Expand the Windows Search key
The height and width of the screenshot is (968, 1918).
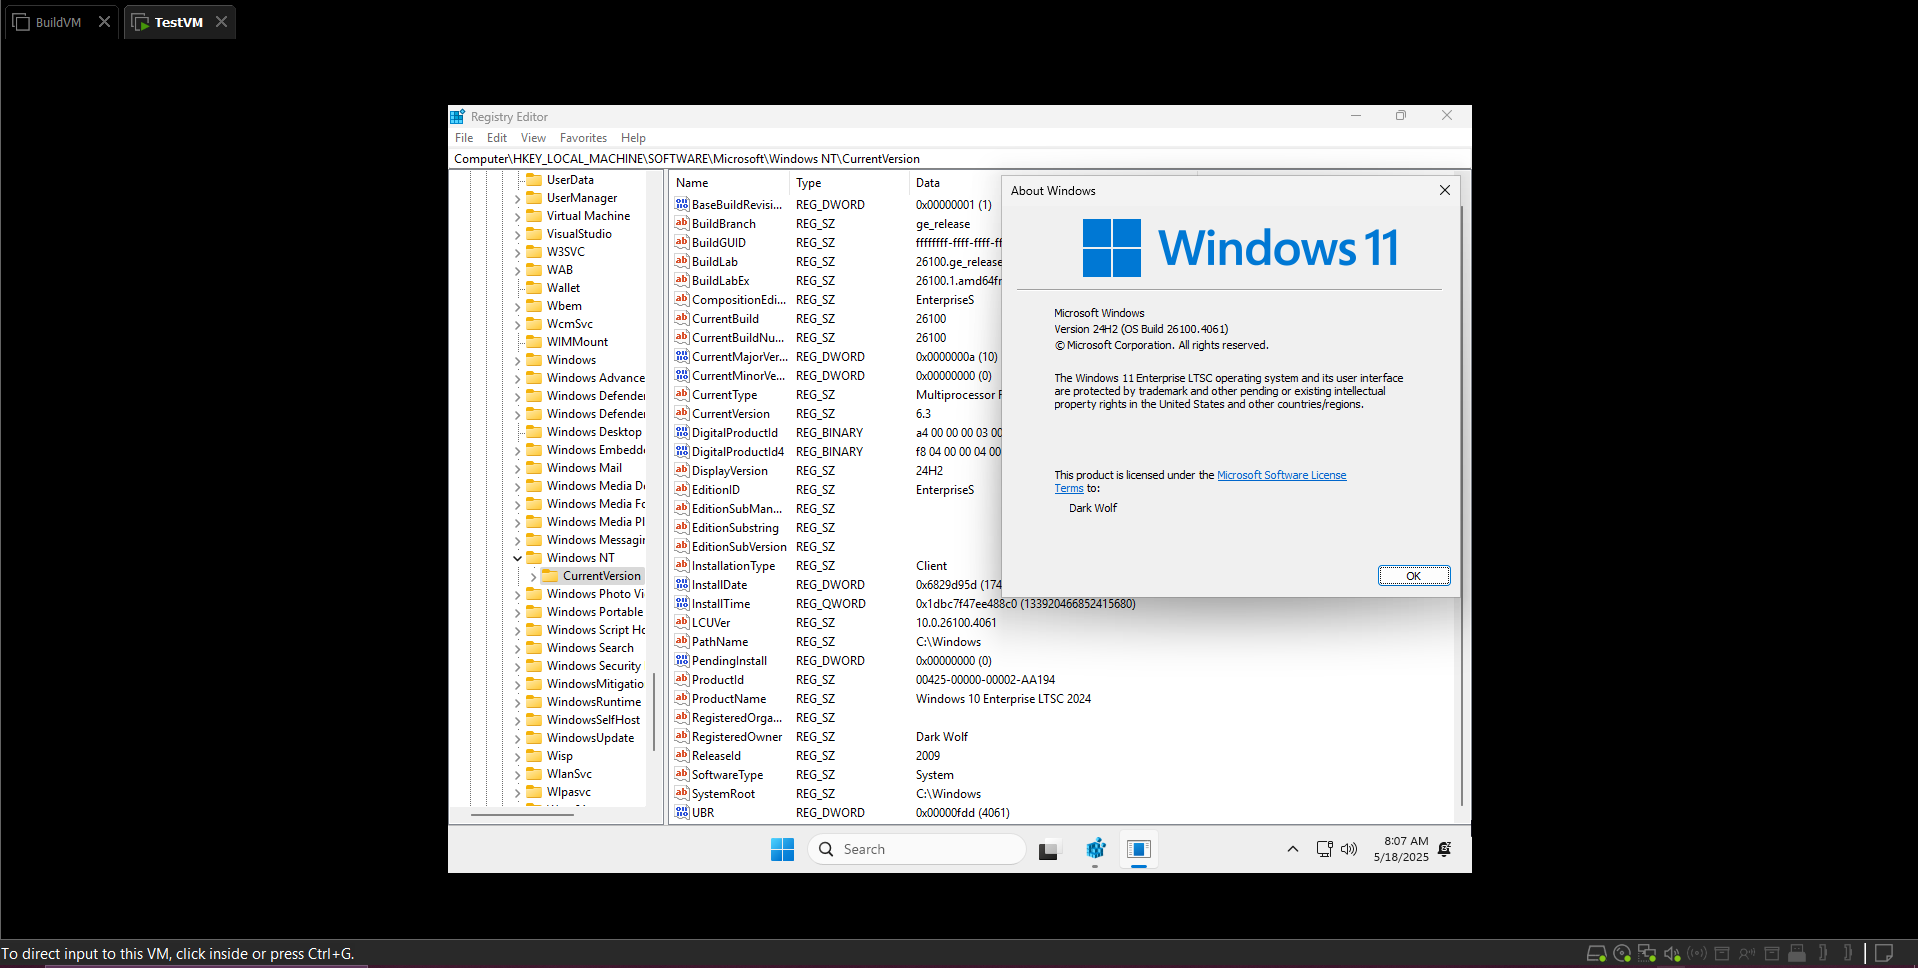[517, 648]
